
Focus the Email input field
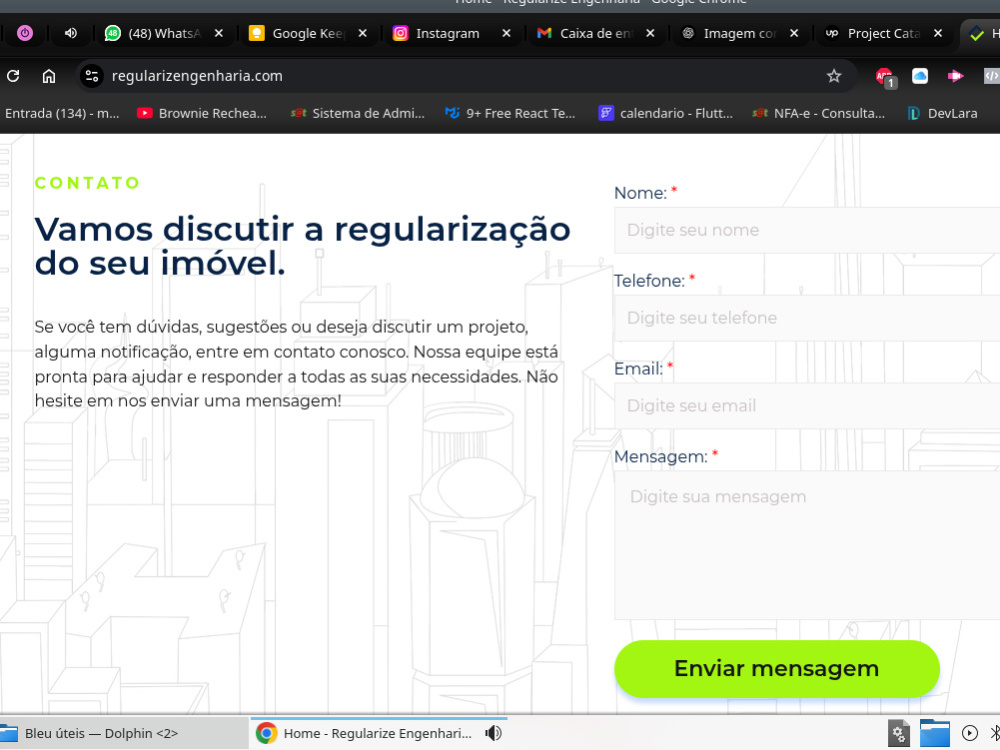tap(807, 406)
